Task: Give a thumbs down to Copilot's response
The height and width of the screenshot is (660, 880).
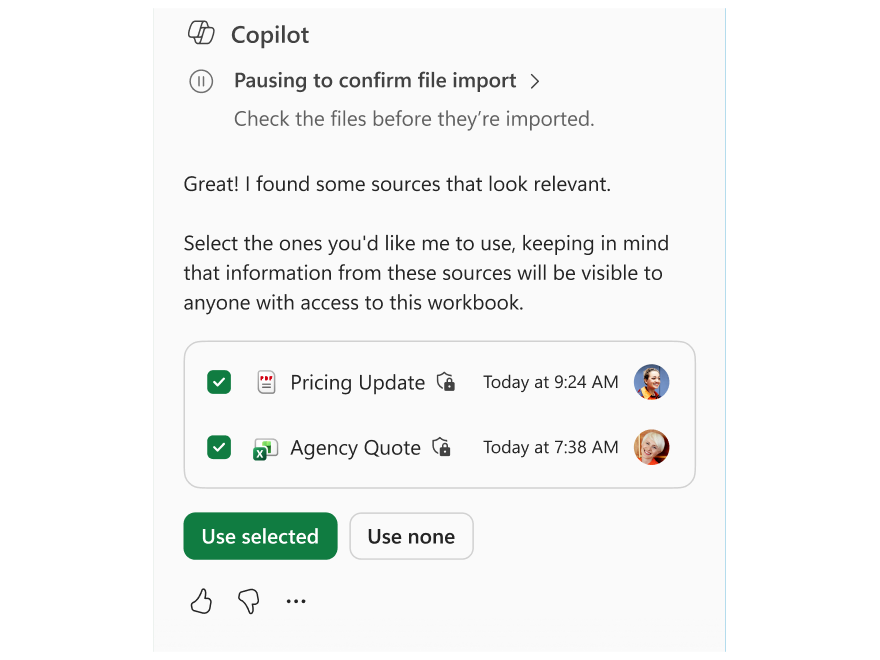Action: pyautogui.click(x=247, y=601)
